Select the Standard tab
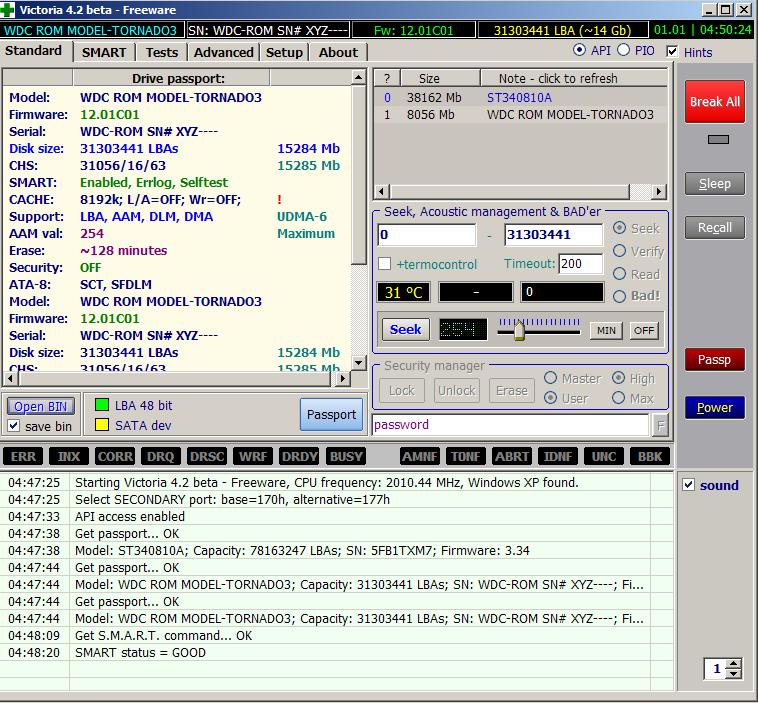758x703 pixels. tap(34, 51)
